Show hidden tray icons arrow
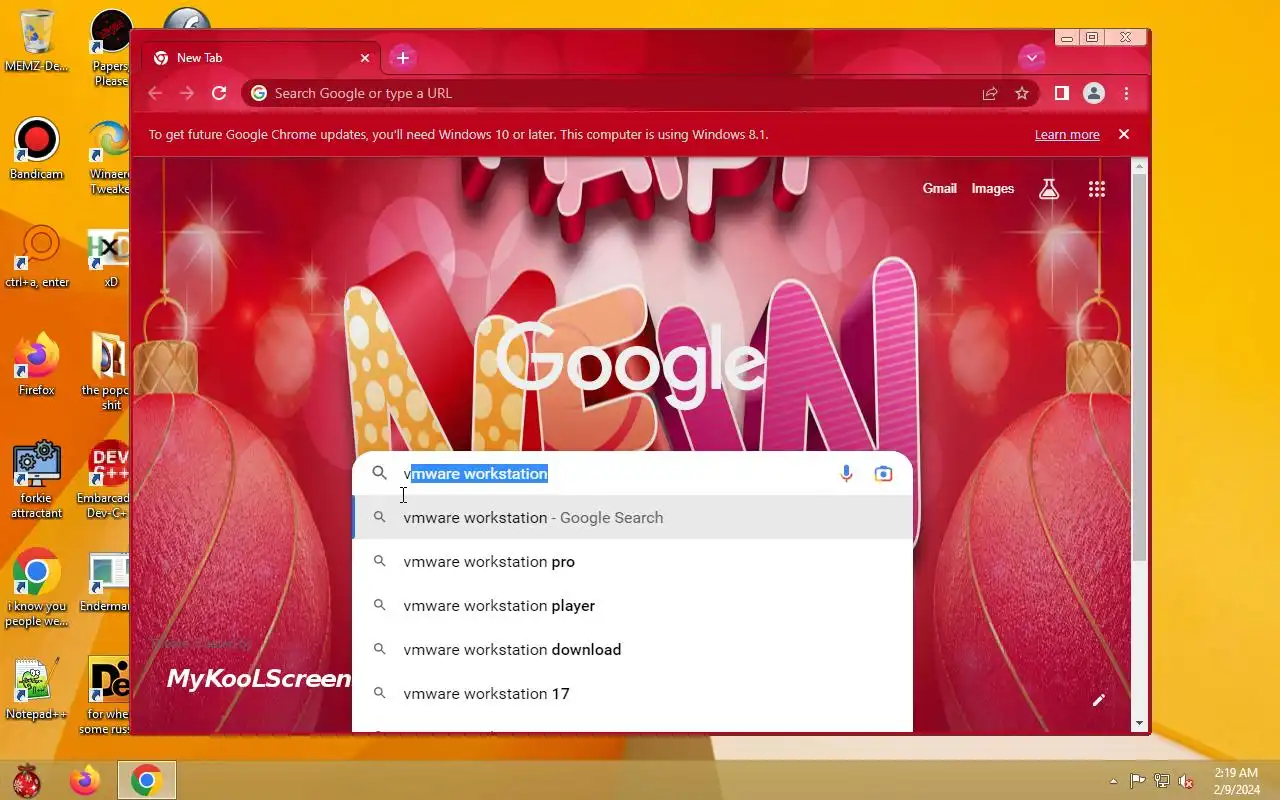This screenshot has height=800, width=1280. [x=1113, y=781]
